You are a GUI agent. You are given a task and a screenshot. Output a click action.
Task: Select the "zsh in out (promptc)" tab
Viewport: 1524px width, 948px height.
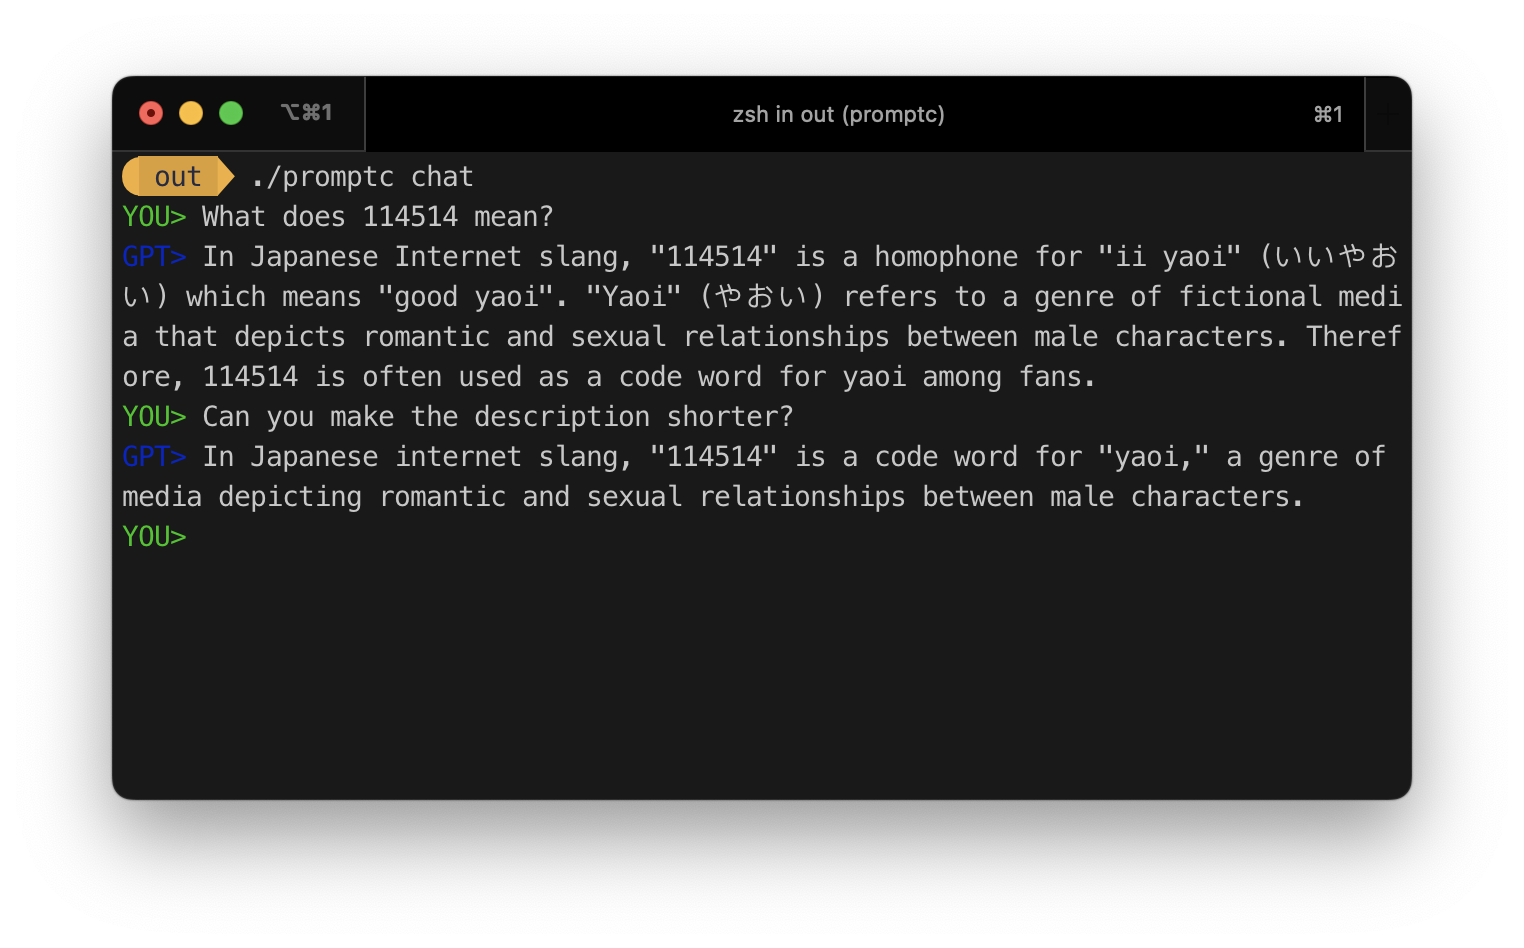point(838,114)
